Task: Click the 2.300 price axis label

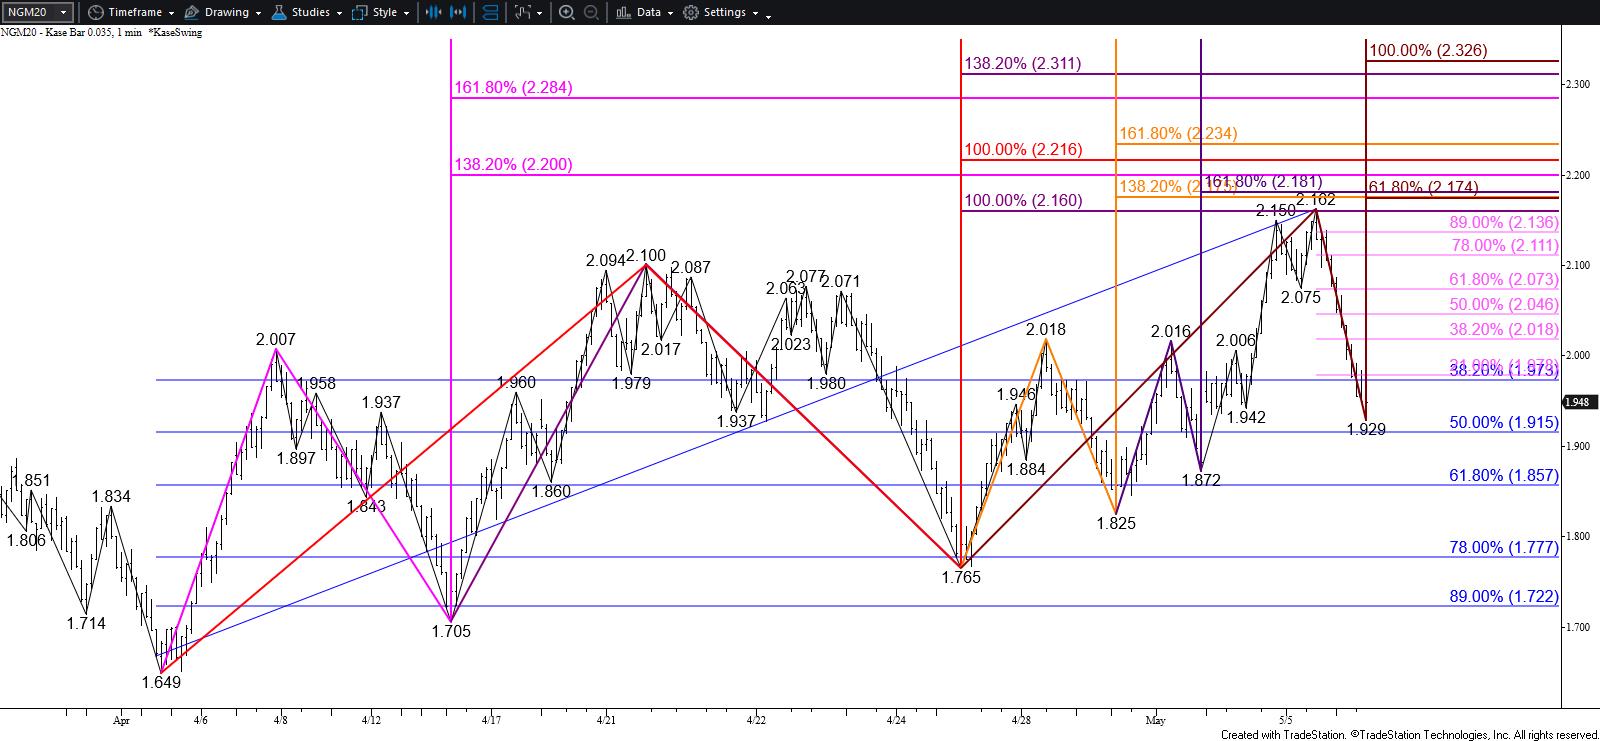Action: [x=1579, y=84]
